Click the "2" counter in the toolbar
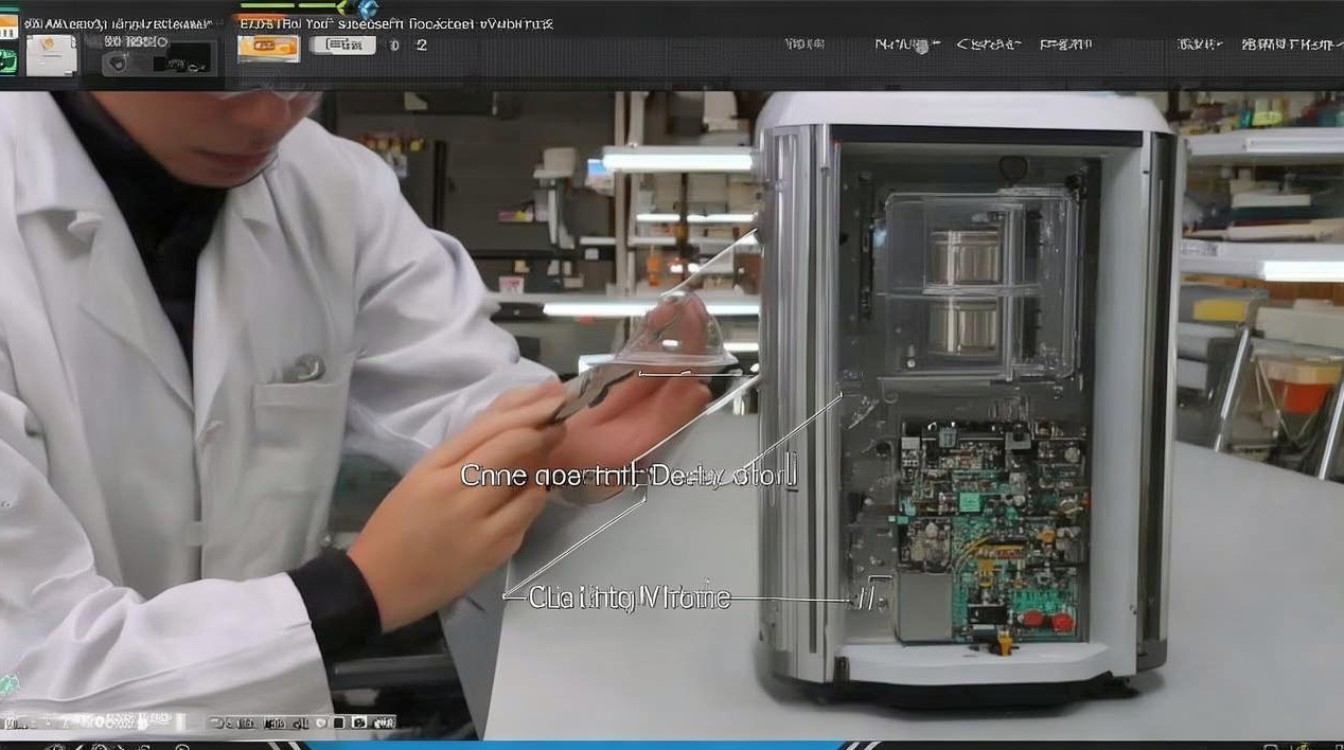 [x=422, y=45]
